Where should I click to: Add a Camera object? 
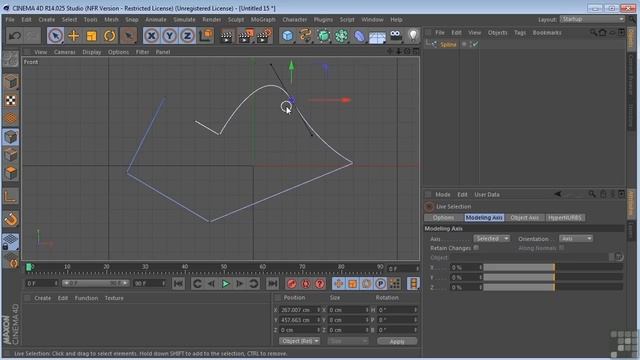pyautogui.click(x=396, y=36)
